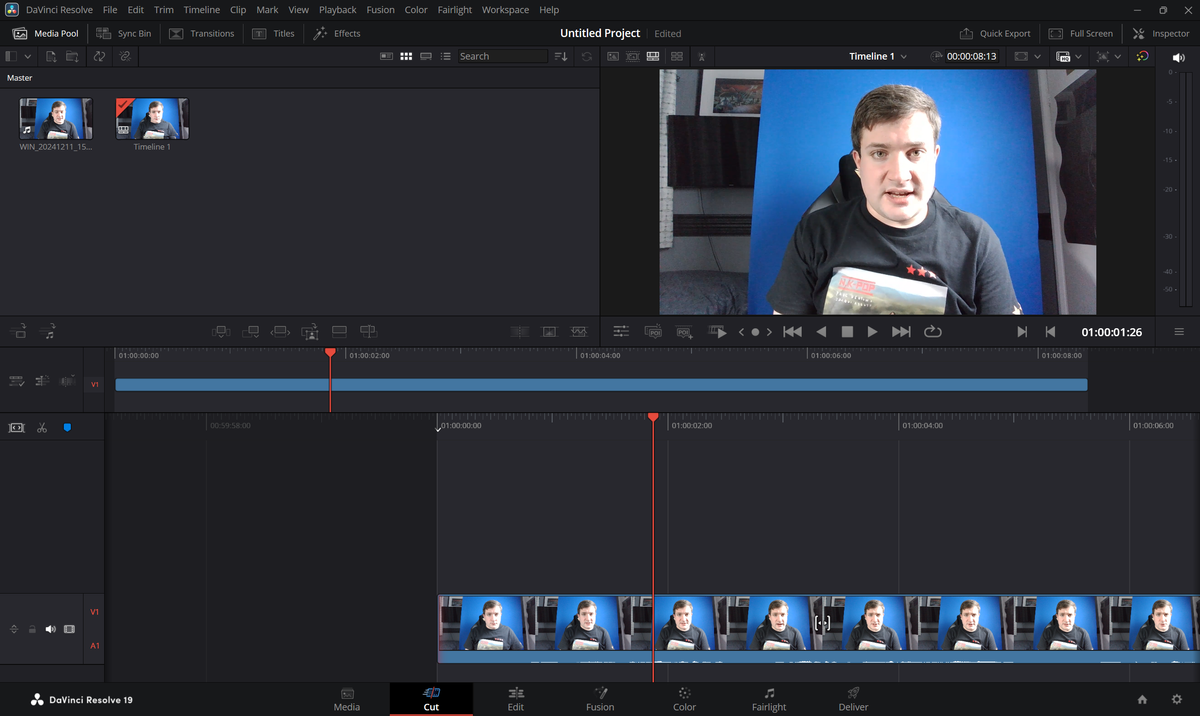
Task: Open the Titles panel
Action: (x=273, y=32)
